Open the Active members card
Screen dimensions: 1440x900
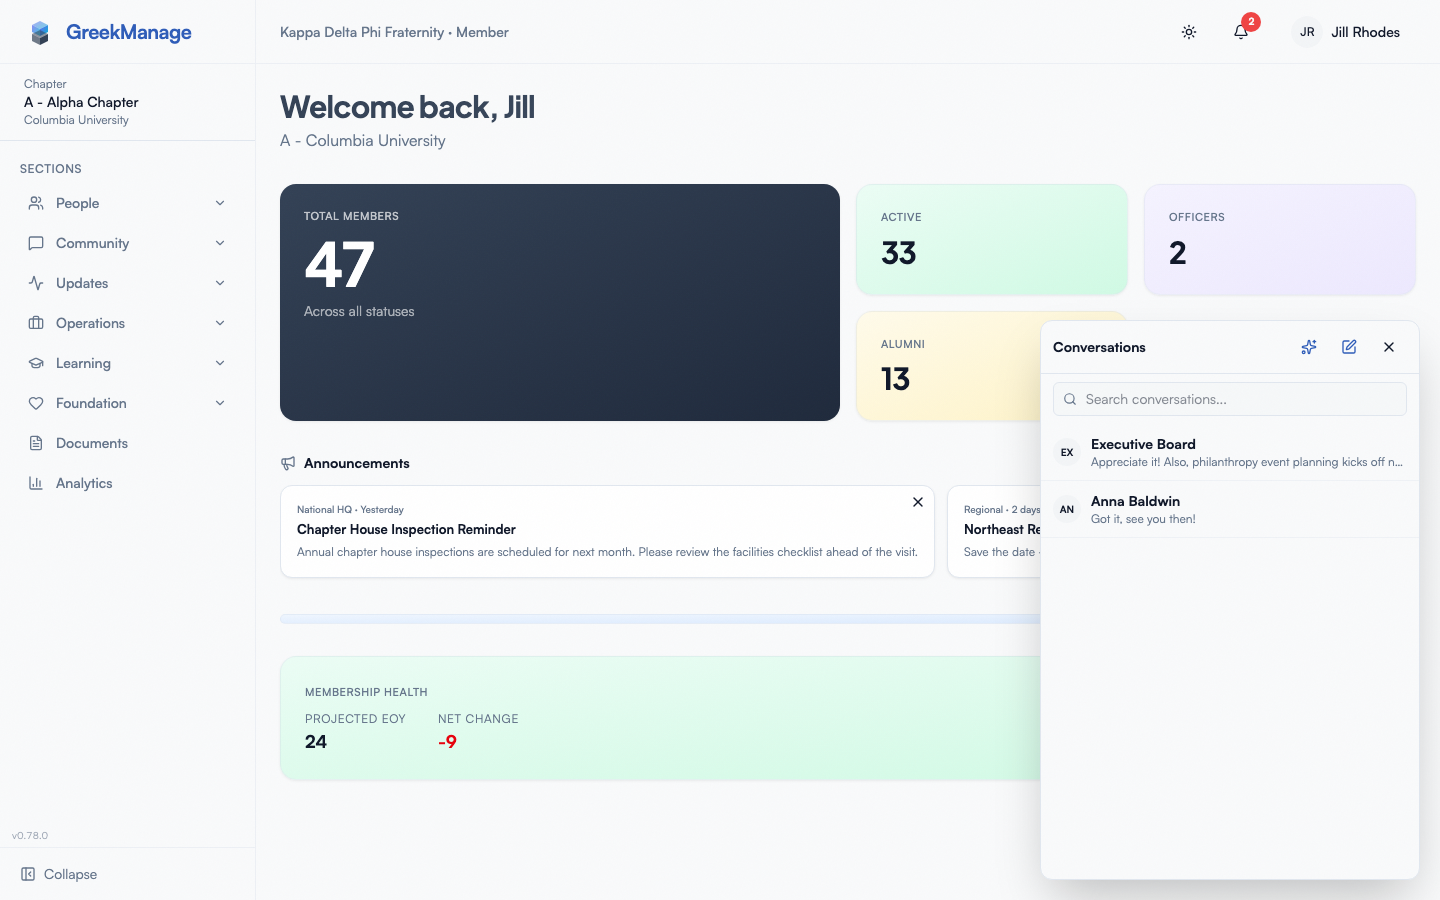click(992, 239)
